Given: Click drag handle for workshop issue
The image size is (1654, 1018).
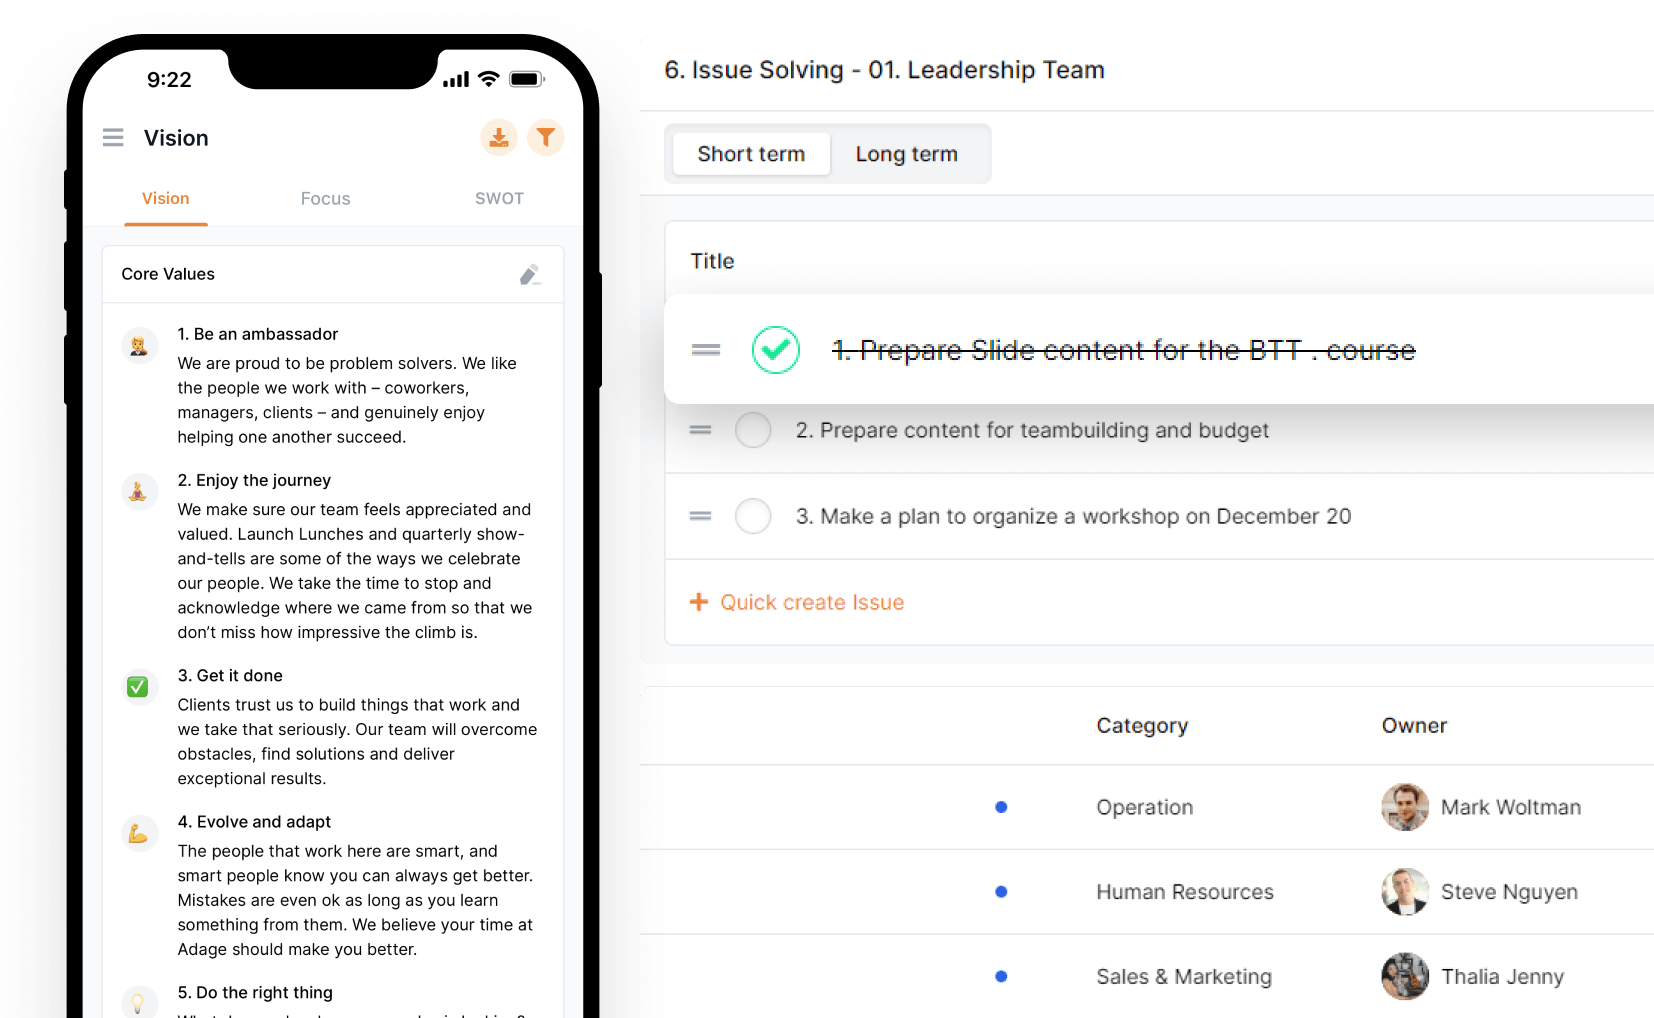Looking at the screenshot, I should pyautogui.click(x=700, y=516).
